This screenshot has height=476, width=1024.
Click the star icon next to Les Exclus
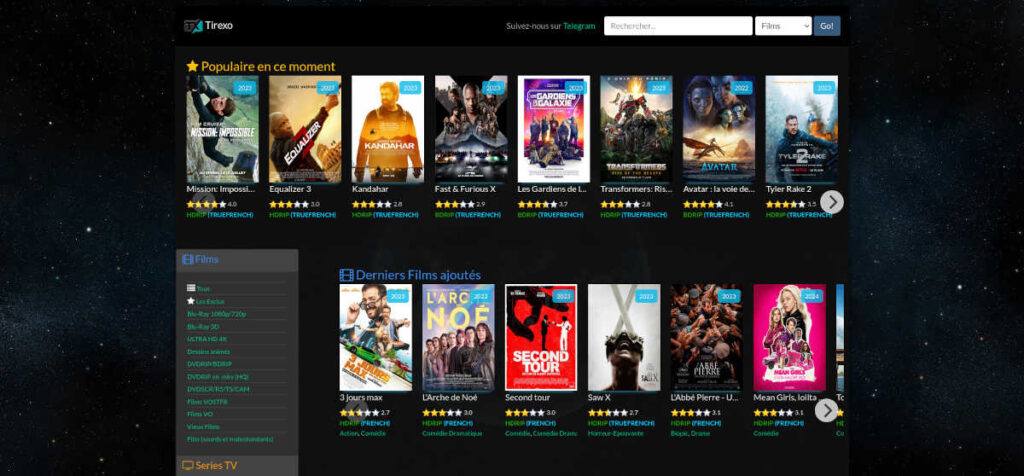[191, 301]
